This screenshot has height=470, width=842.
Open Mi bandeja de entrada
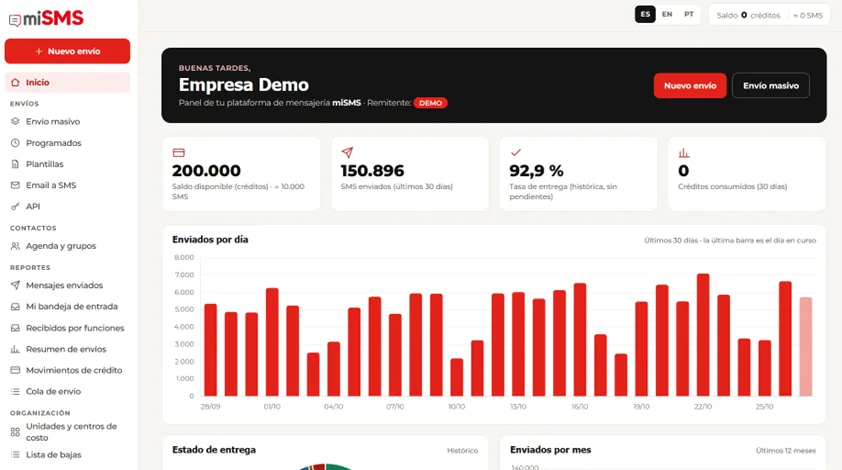(67, 306)
